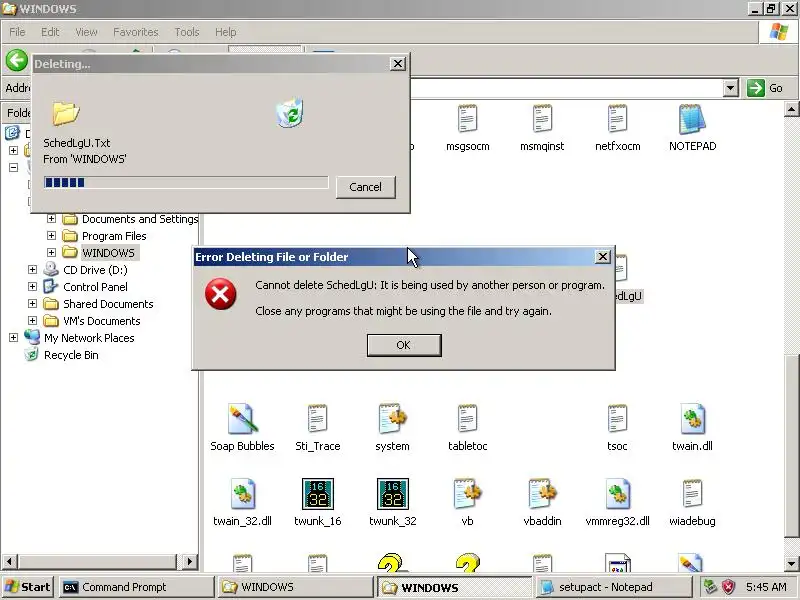The width and height of the screenshot is (800, 600).
Task: Select Documents and Settings in tree
Action: click(x=140, y=219)
